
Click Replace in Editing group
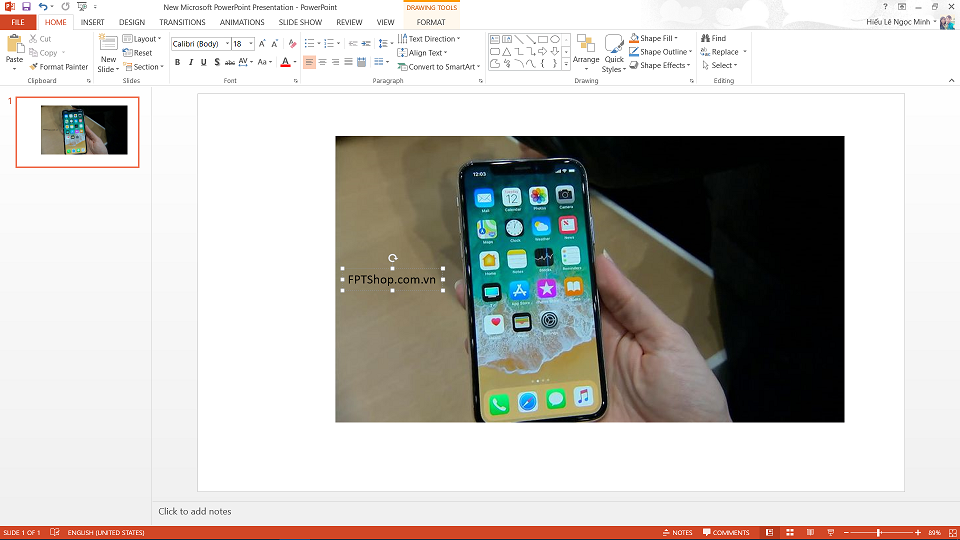click(x=724, y=52)
